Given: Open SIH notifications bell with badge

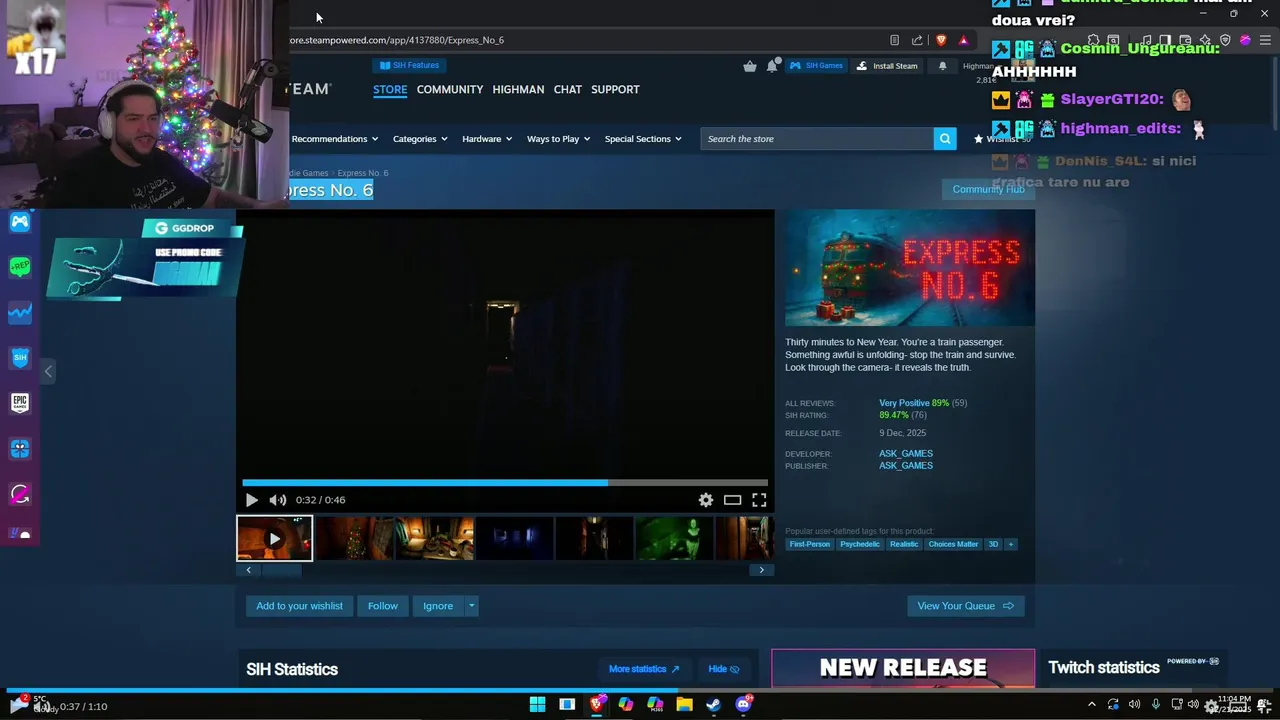Looking at the screenshot, I should point(773,66).
